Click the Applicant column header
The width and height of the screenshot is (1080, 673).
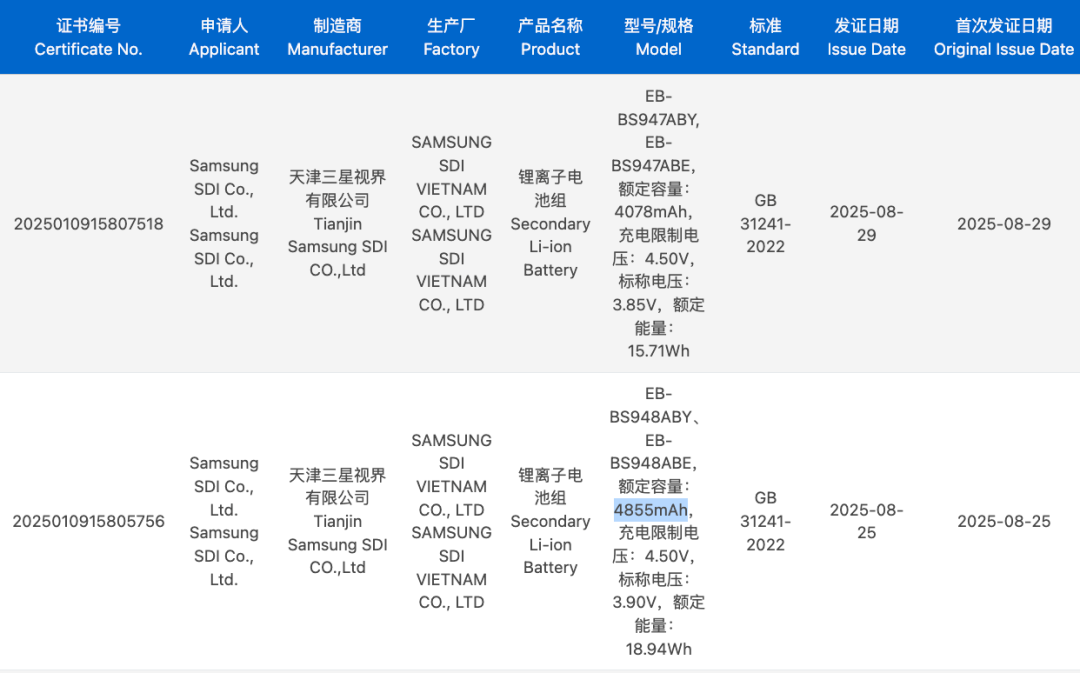pyautogui.click(x=224, y=37)
